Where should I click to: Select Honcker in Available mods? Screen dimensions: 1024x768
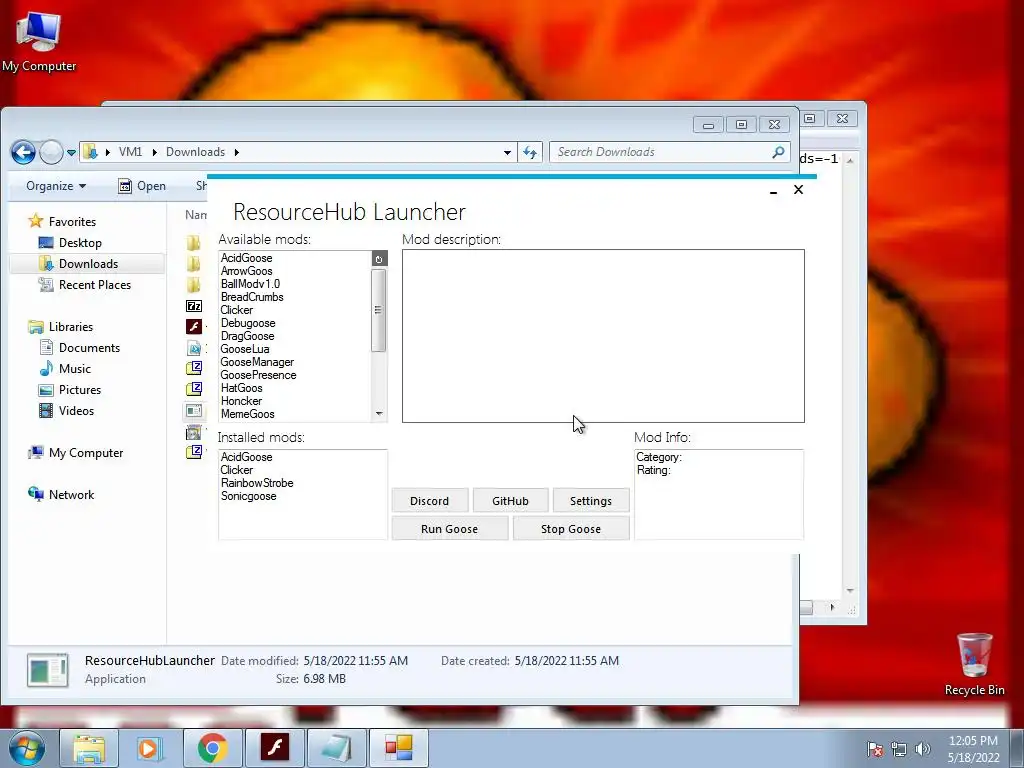[241, 401]
